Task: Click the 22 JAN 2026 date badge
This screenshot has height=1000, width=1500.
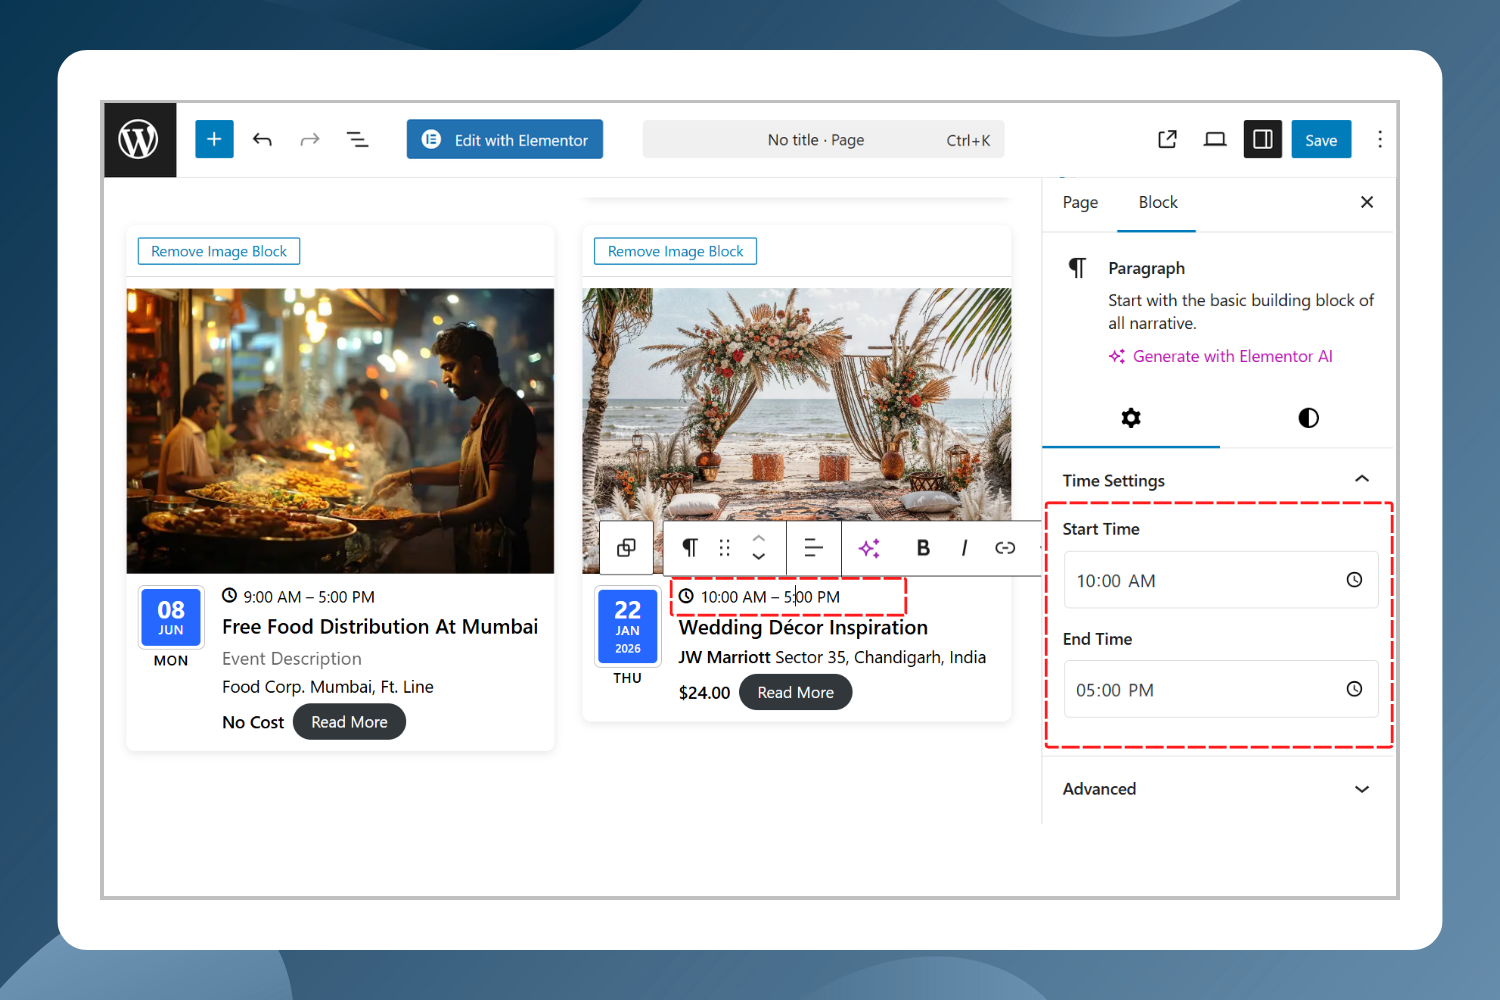Action: tap(627, 626)
